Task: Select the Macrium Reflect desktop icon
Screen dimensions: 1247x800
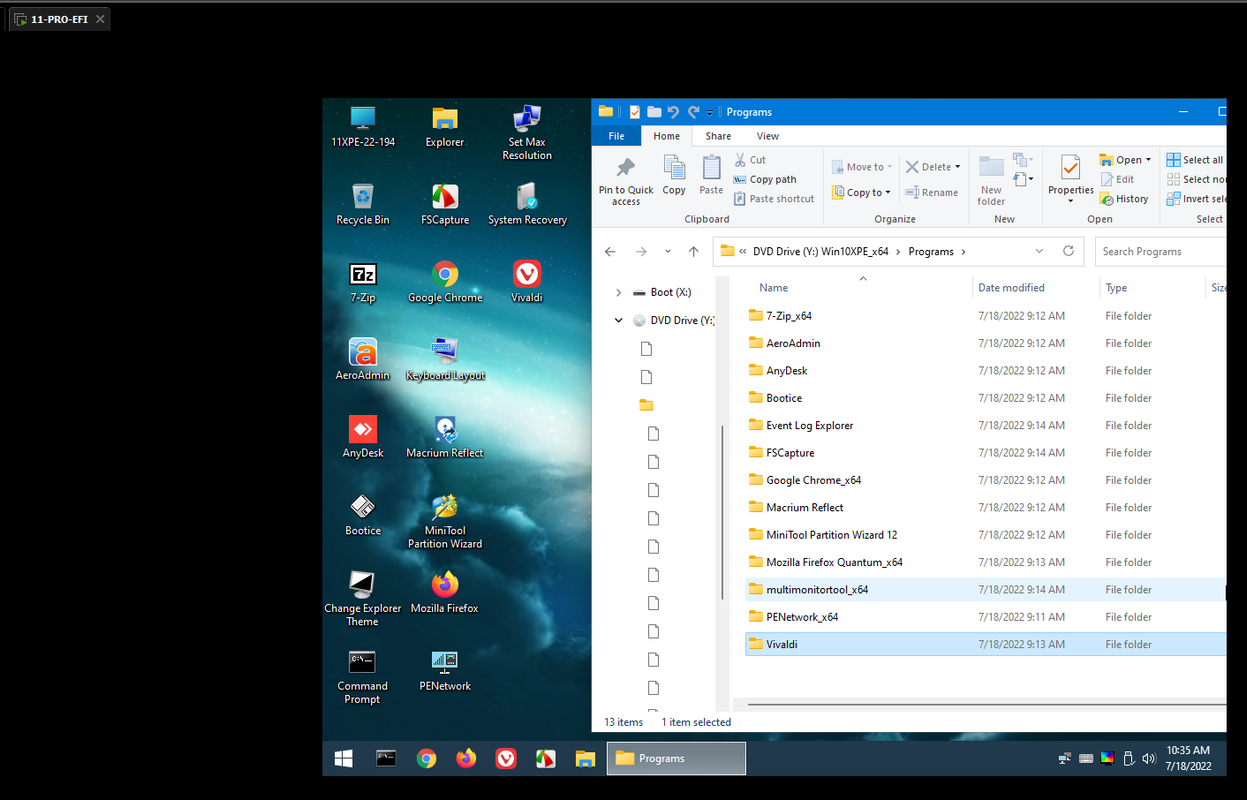Action: (x=445, y=437)
